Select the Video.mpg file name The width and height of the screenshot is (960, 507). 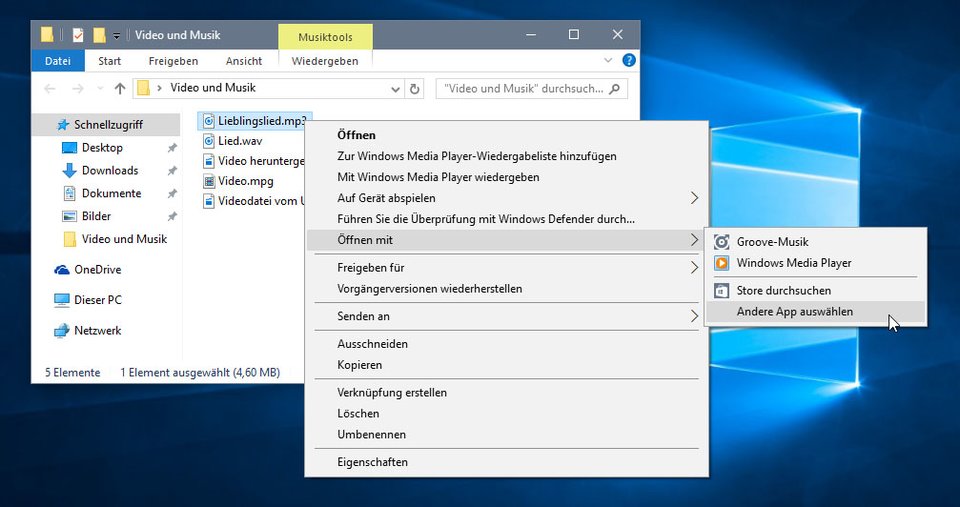(246, 181)
